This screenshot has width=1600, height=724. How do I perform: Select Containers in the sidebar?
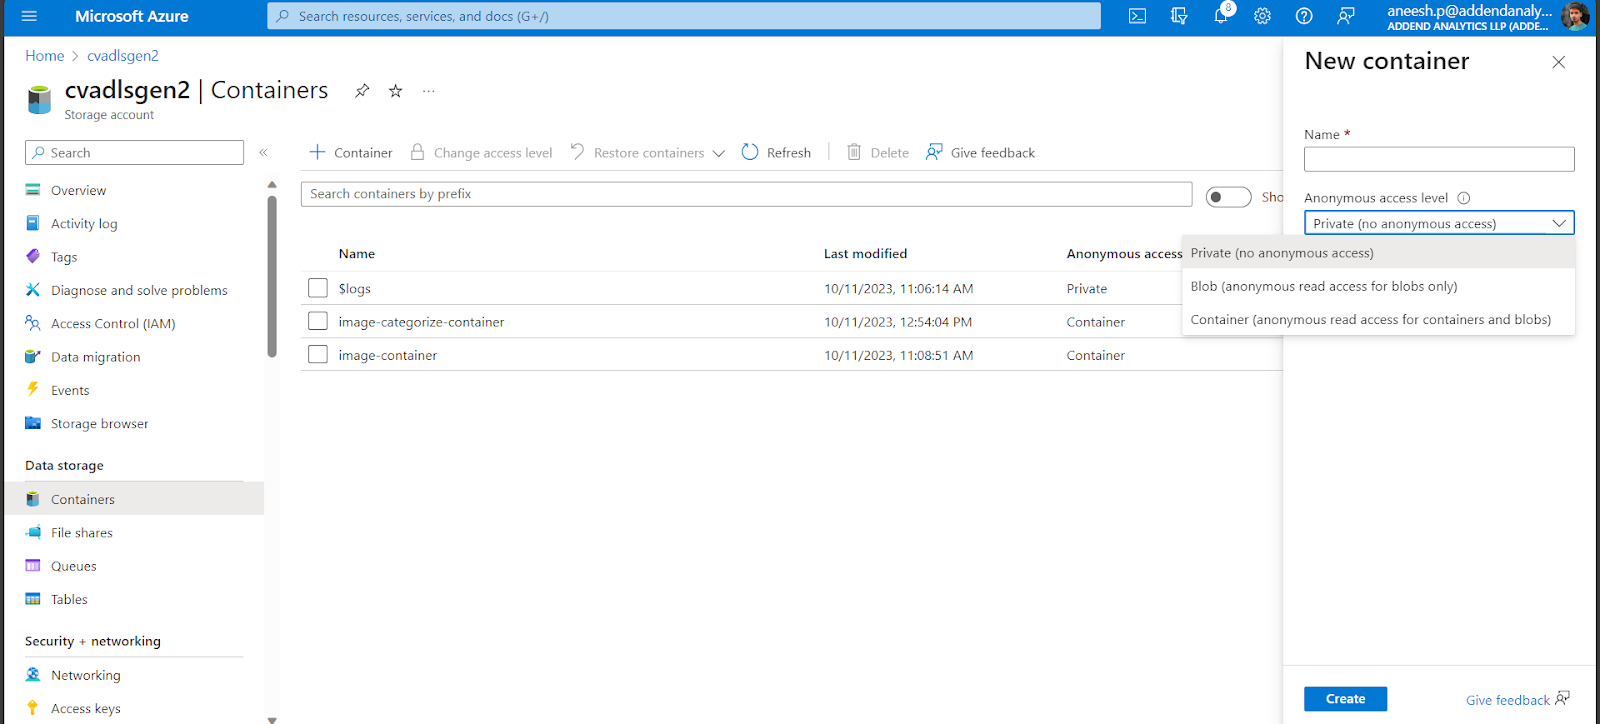(83, 499)
